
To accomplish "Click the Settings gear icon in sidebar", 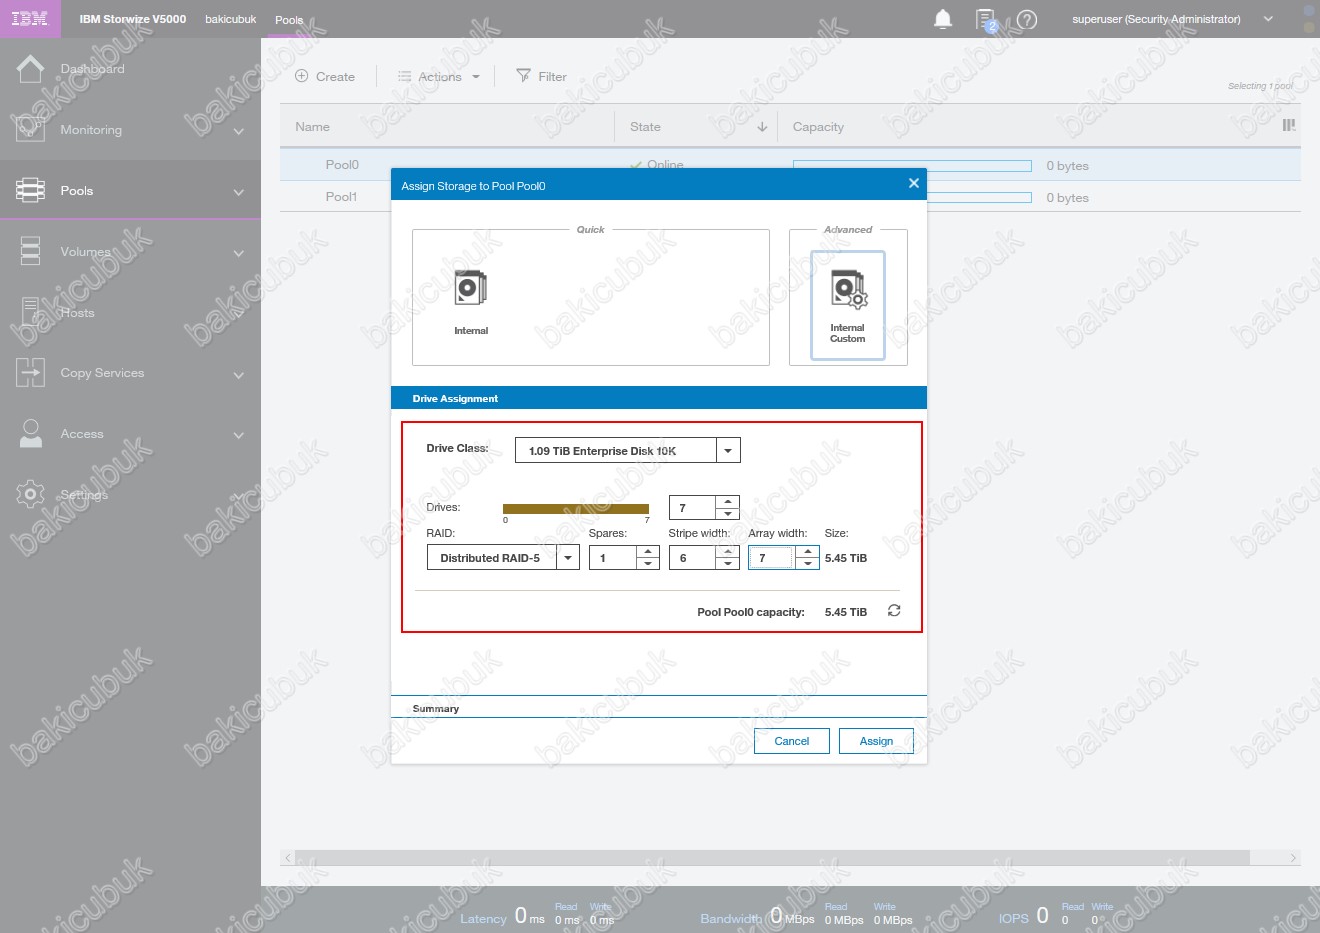I will pos(31,494).
